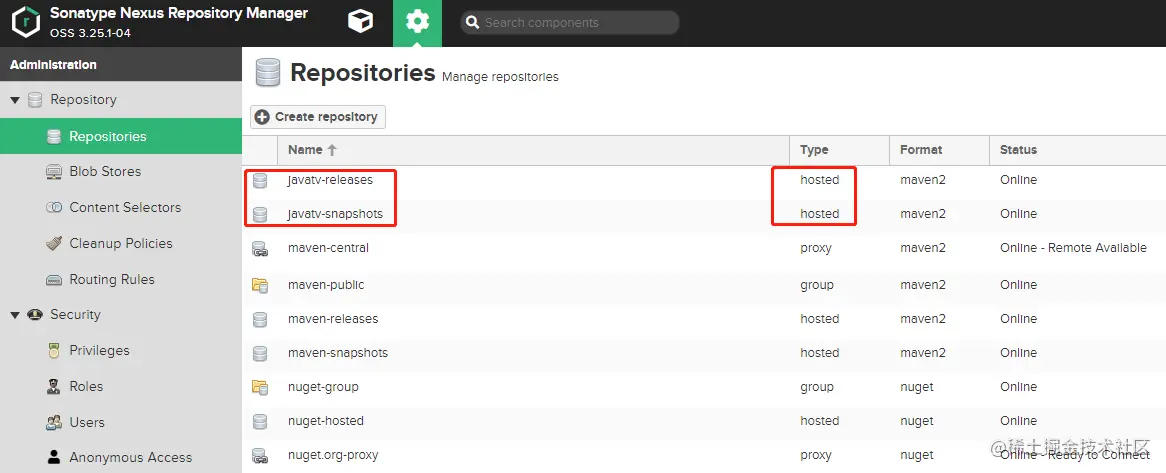This screenshot has width=1166, height=473.
Task: Open the javatv-snapshots repository
Action: [x=335, y=214]
